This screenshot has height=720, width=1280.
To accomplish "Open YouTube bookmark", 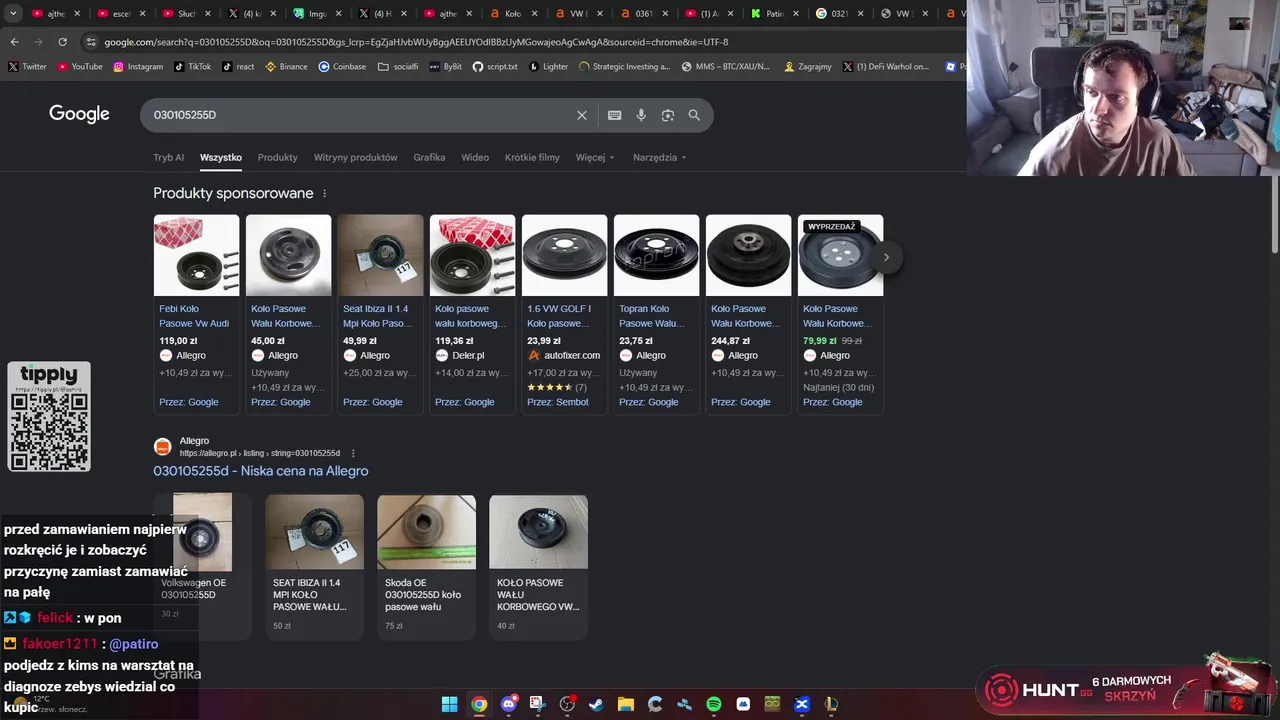I will tap(80, 67).
